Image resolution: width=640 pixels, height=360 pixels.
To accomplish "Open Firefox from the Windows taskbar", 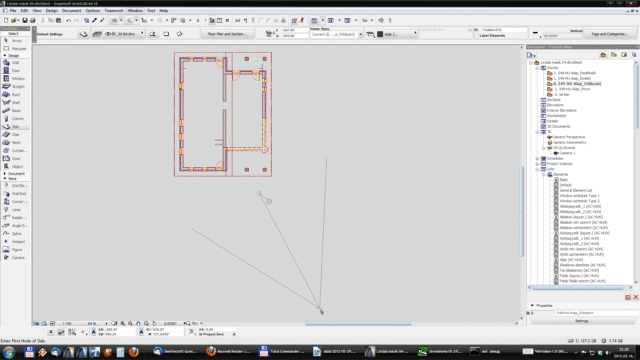I will 133,351.
